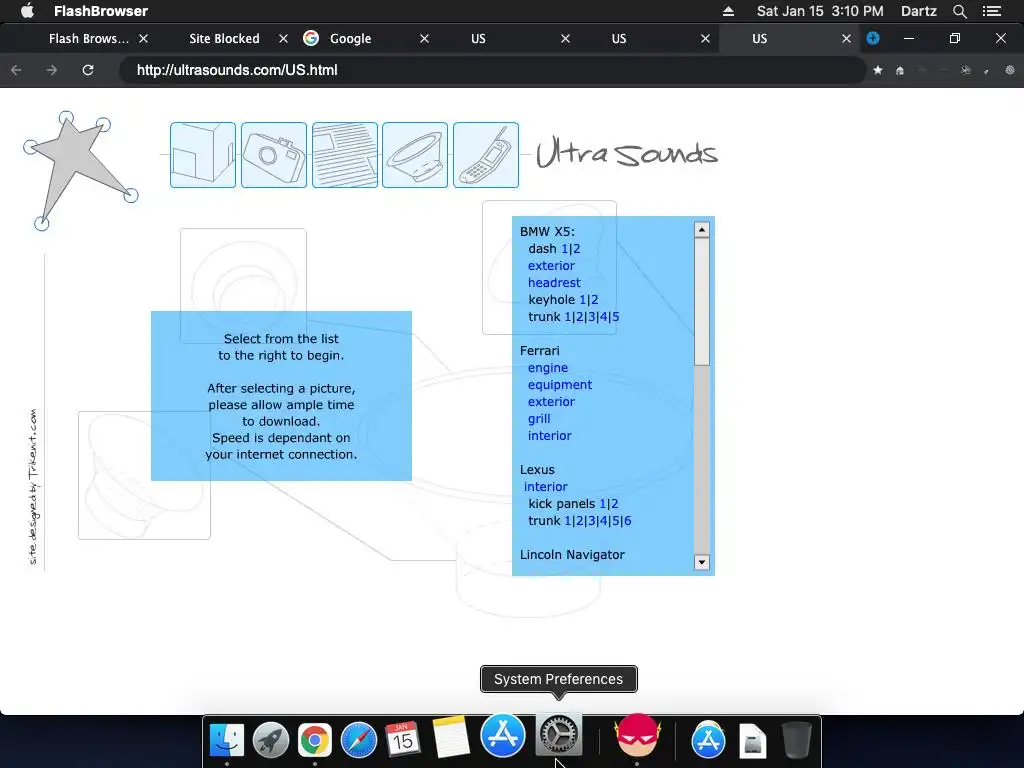
Task: Launch Google Chrome from the dock
Action: [x=315, y=740]
